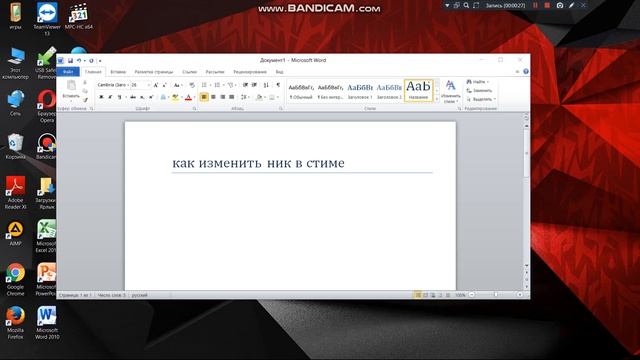
Task: Apply the red font color
Action: [x=188, y=97]
